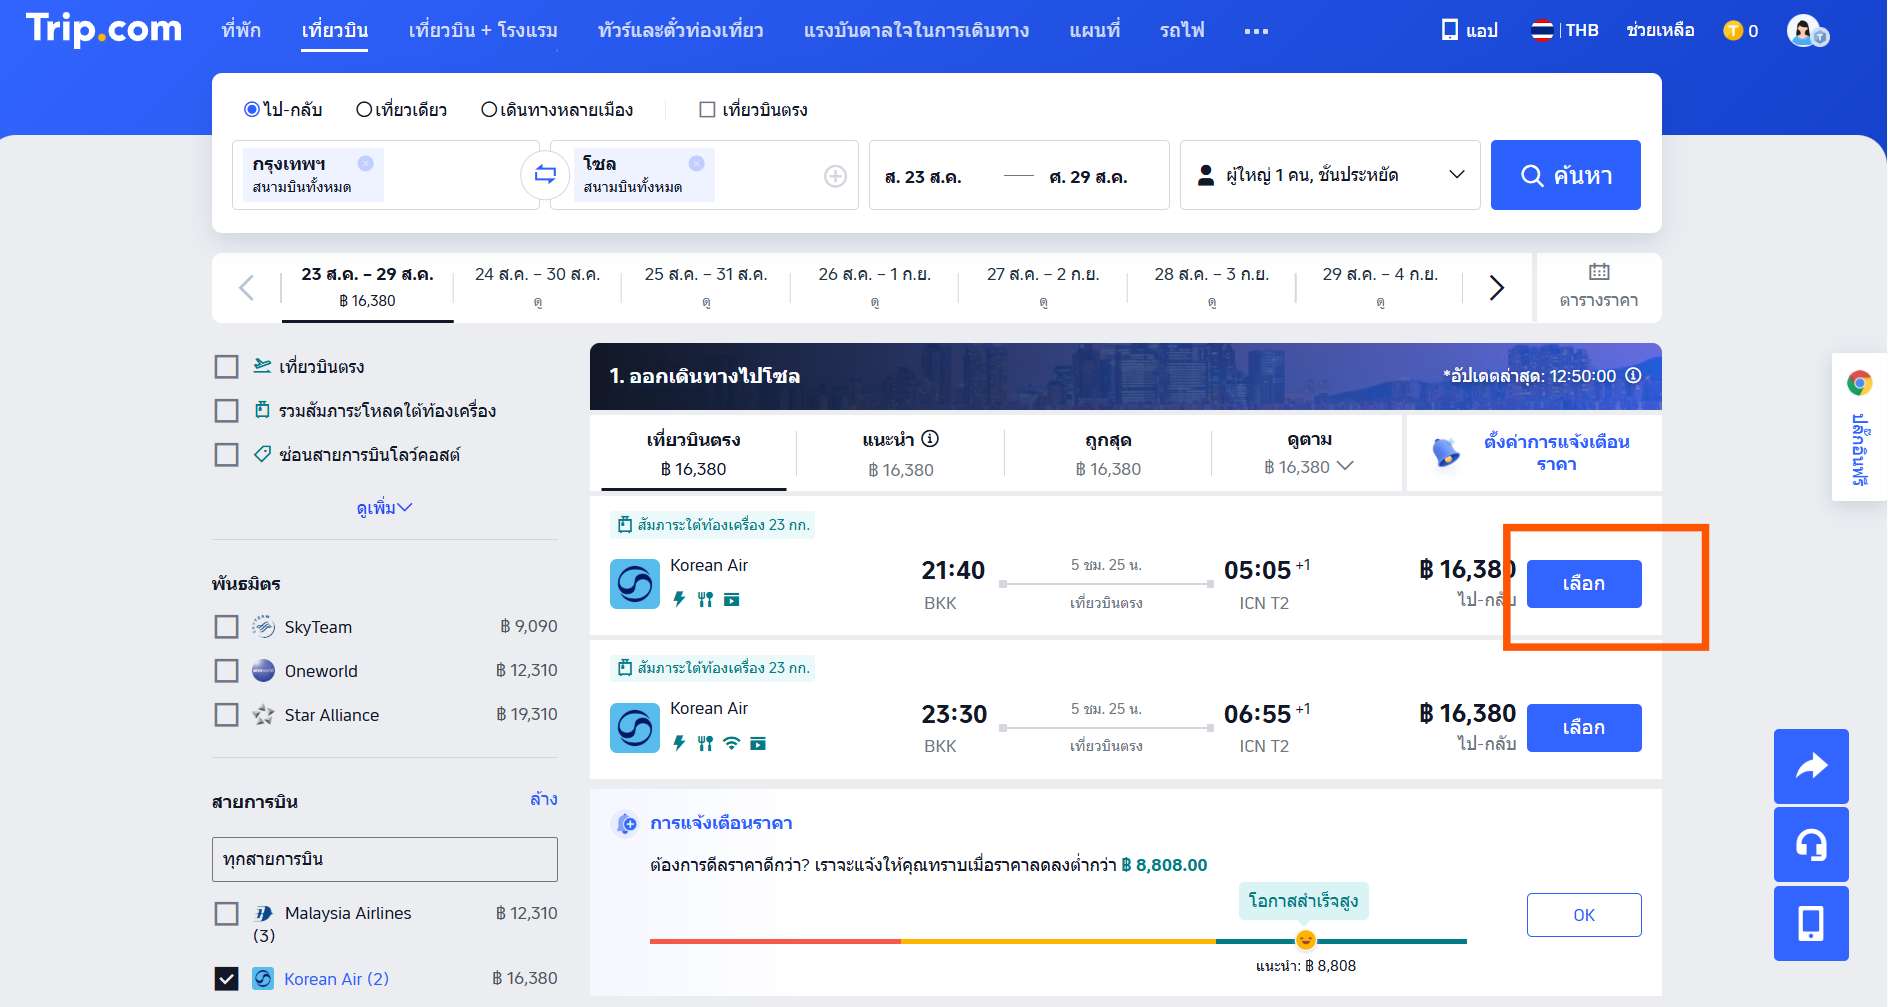Viewport: 1888px width, 1007px height.
Task: Click the info icon beside last-updated time
Action: click(x=1633, y=376)
